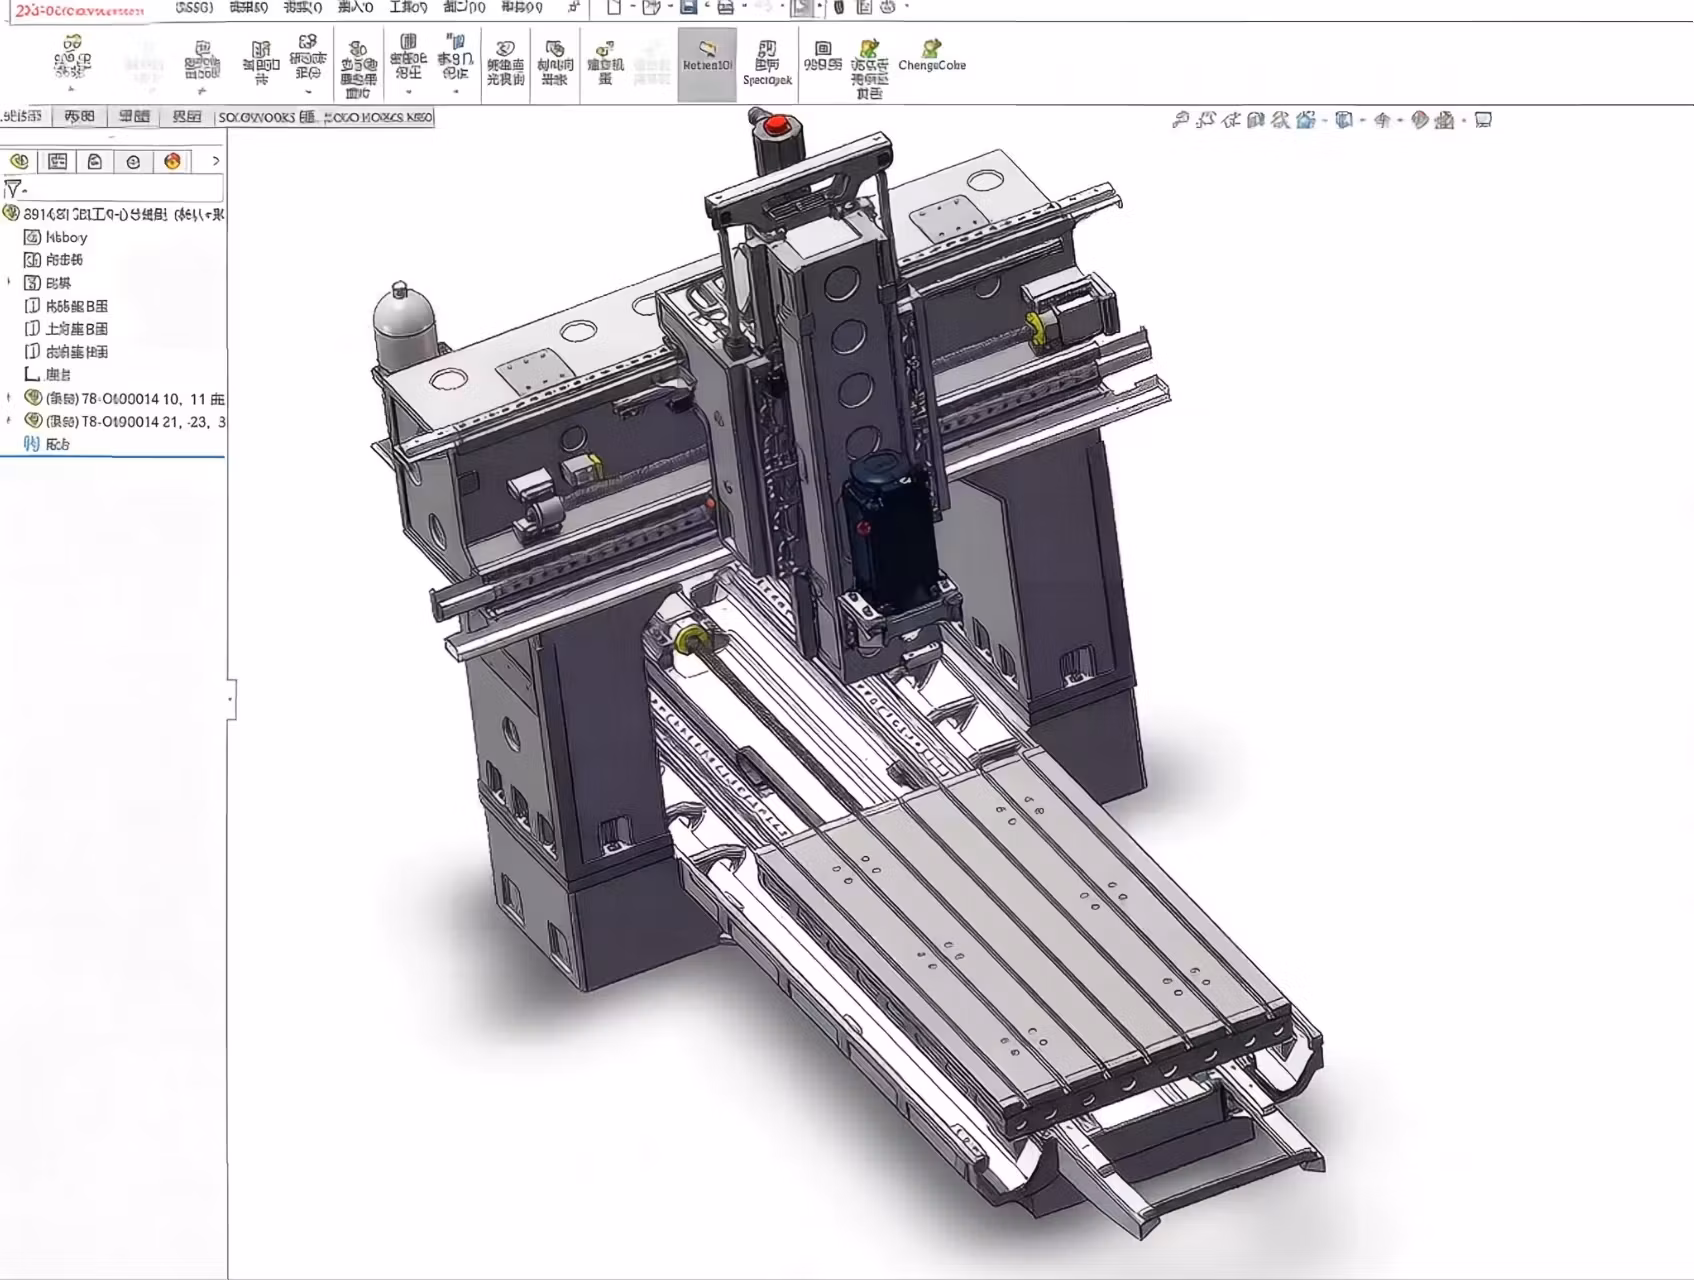This screenshot has width=1694, height=1280.
Task: Expand the first 78-O100014 component node
Action: point(10,398)
